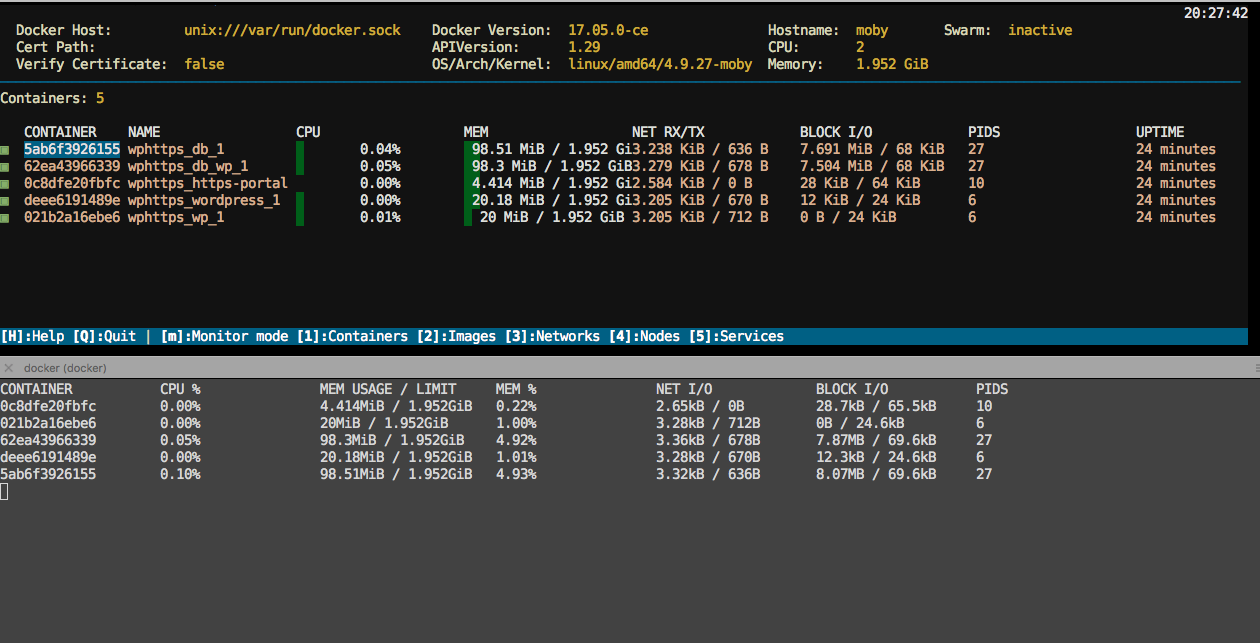Toggle [m]:Monitor mode

tap(224, 336)
